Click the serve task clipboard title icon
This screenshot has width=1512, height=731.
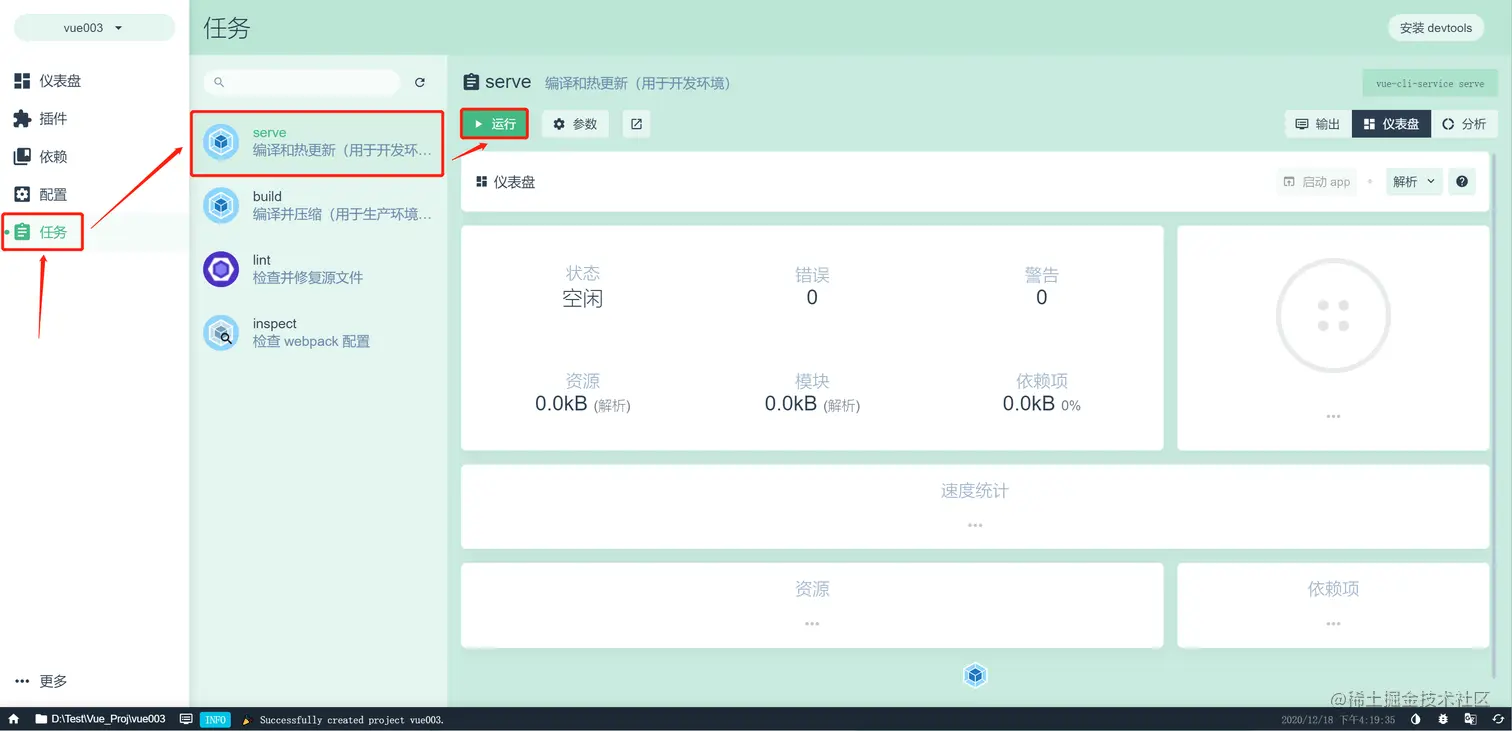pyautogui.click(x=471, y=82)
